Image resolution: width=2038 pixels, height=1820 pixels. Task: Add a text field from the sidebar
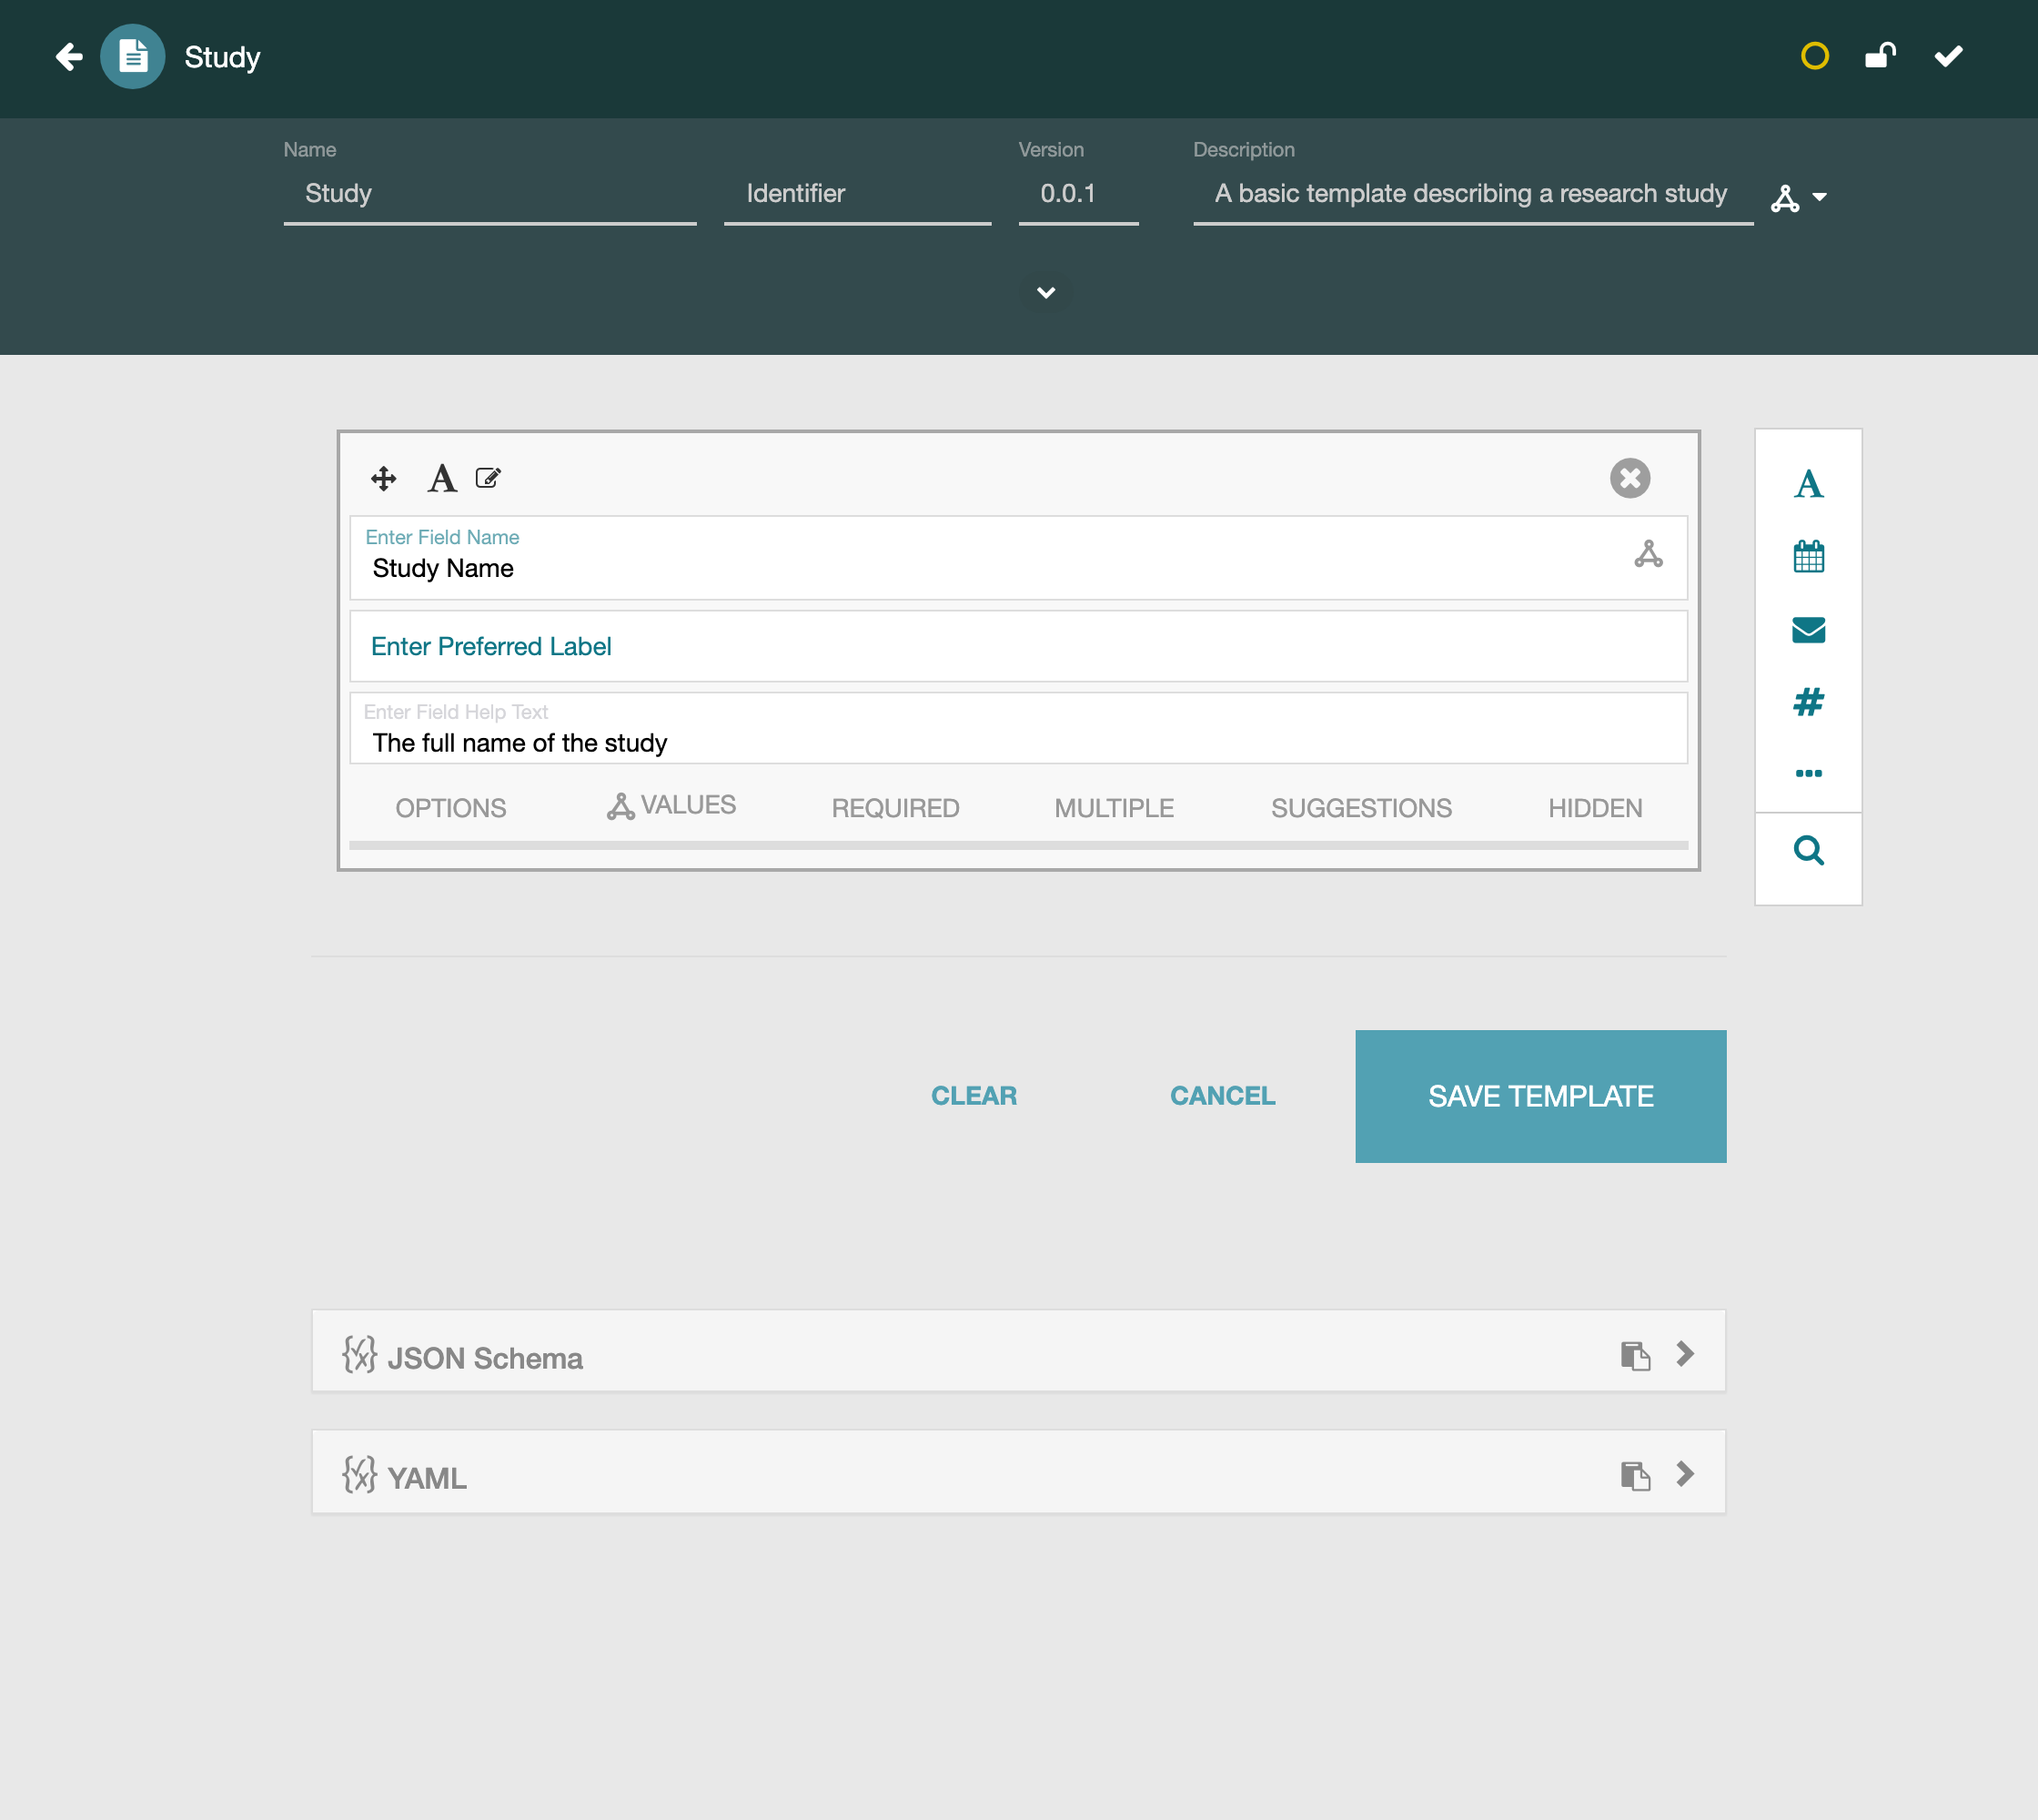click(1808, 484)
